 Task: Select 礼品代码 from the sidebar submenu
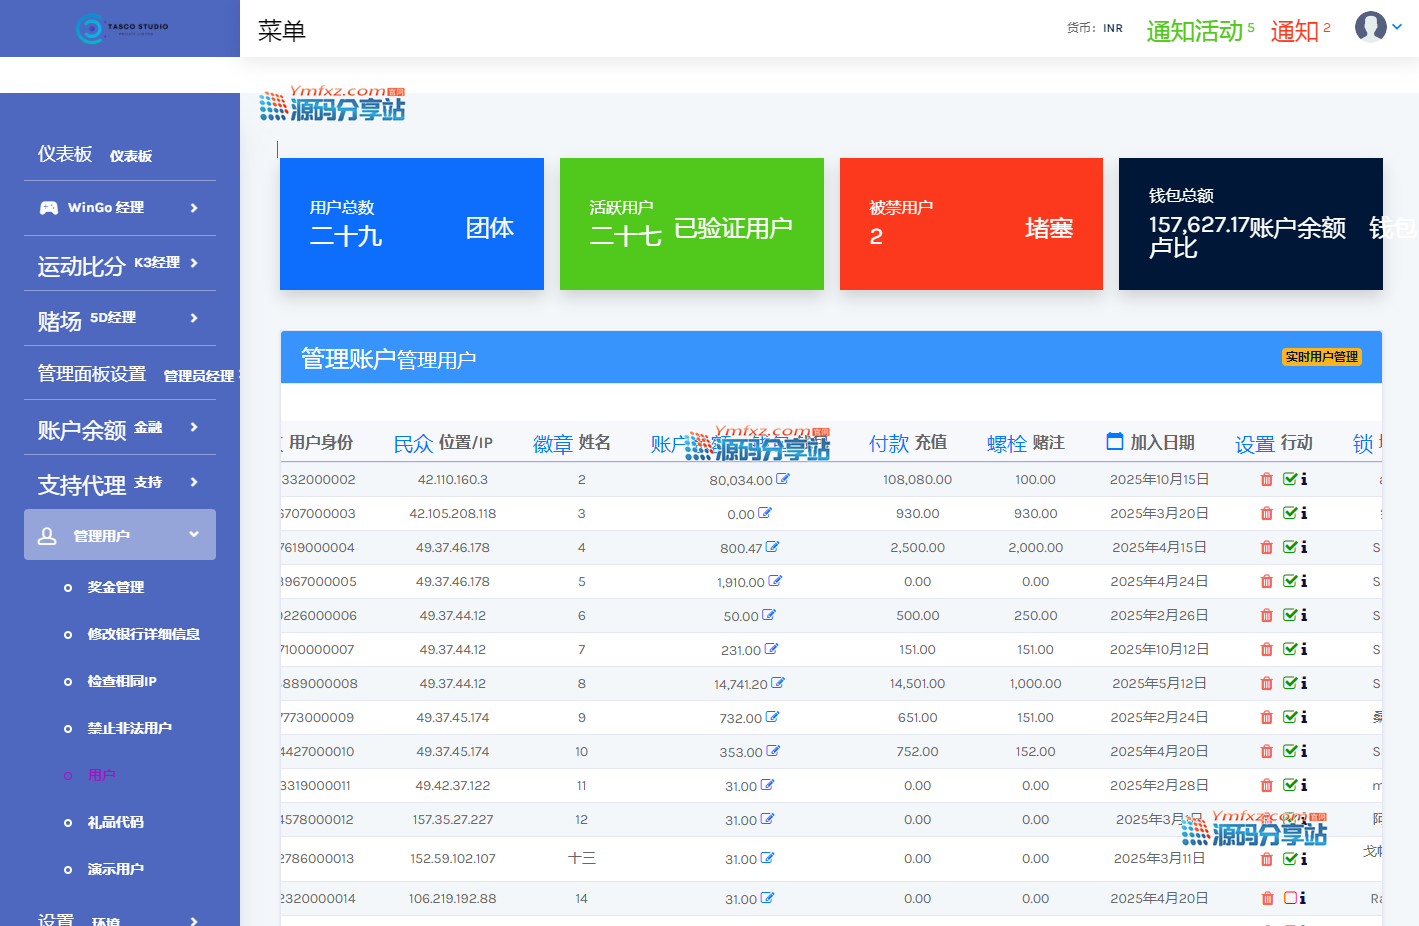(116, 823)
